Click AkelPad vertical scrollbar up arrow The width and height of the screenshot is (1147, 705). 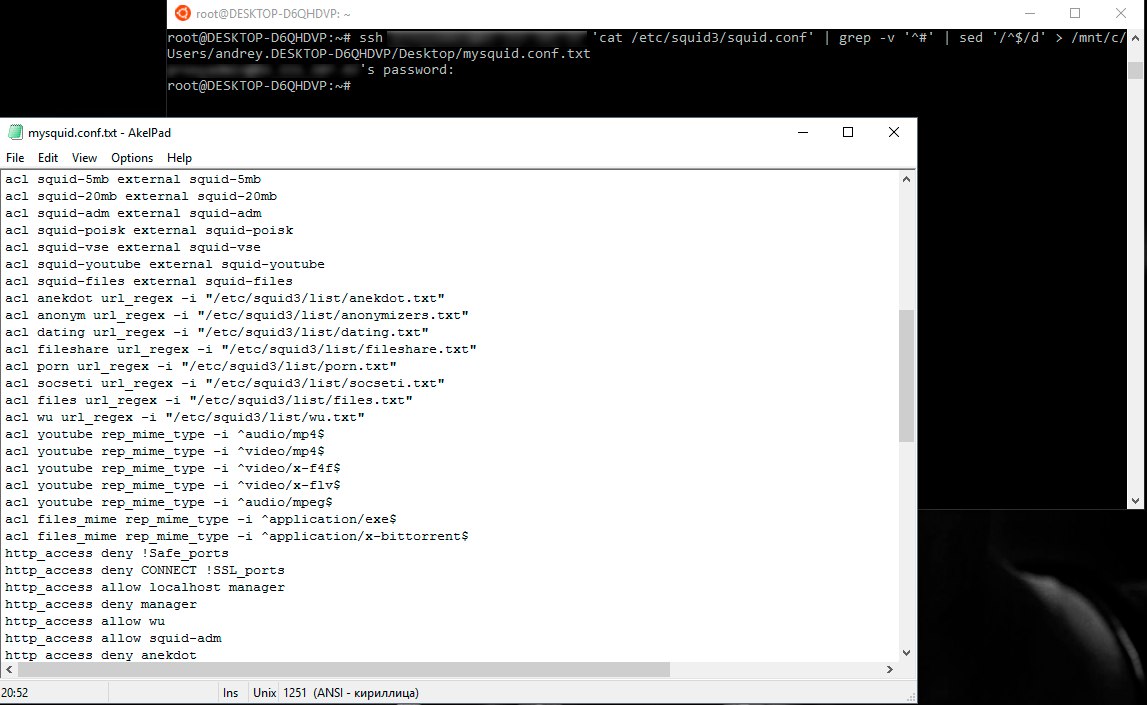point(906,179)
